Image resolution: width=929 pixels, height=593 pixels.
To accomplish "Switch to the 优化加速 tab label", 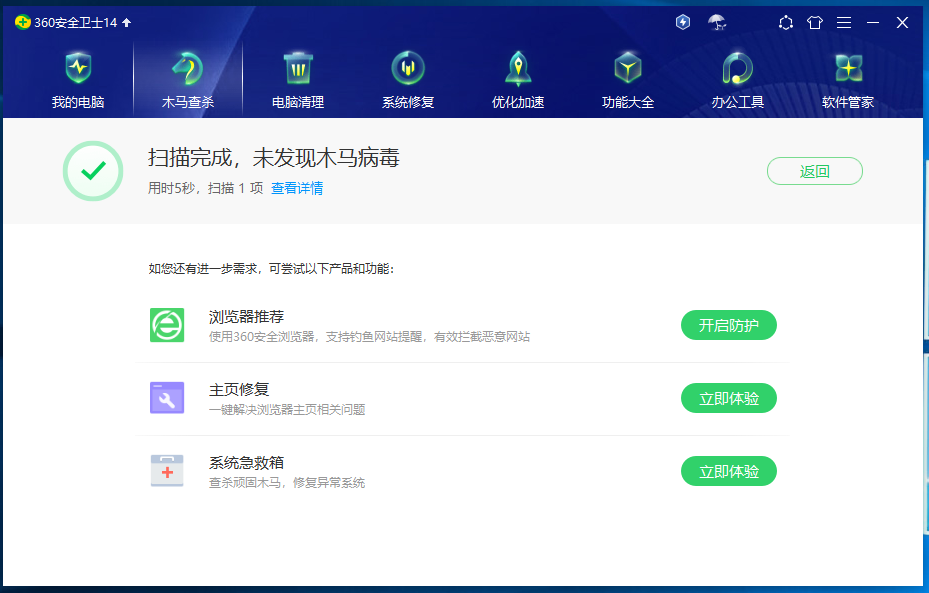I will point(518,102).
